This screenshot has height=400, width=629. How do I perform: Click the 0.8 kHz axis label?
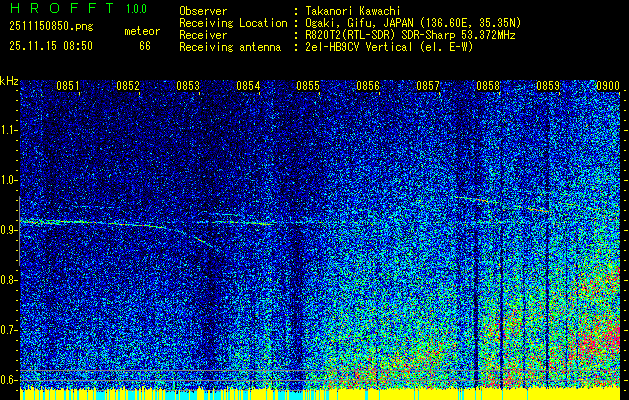[8, 280]
